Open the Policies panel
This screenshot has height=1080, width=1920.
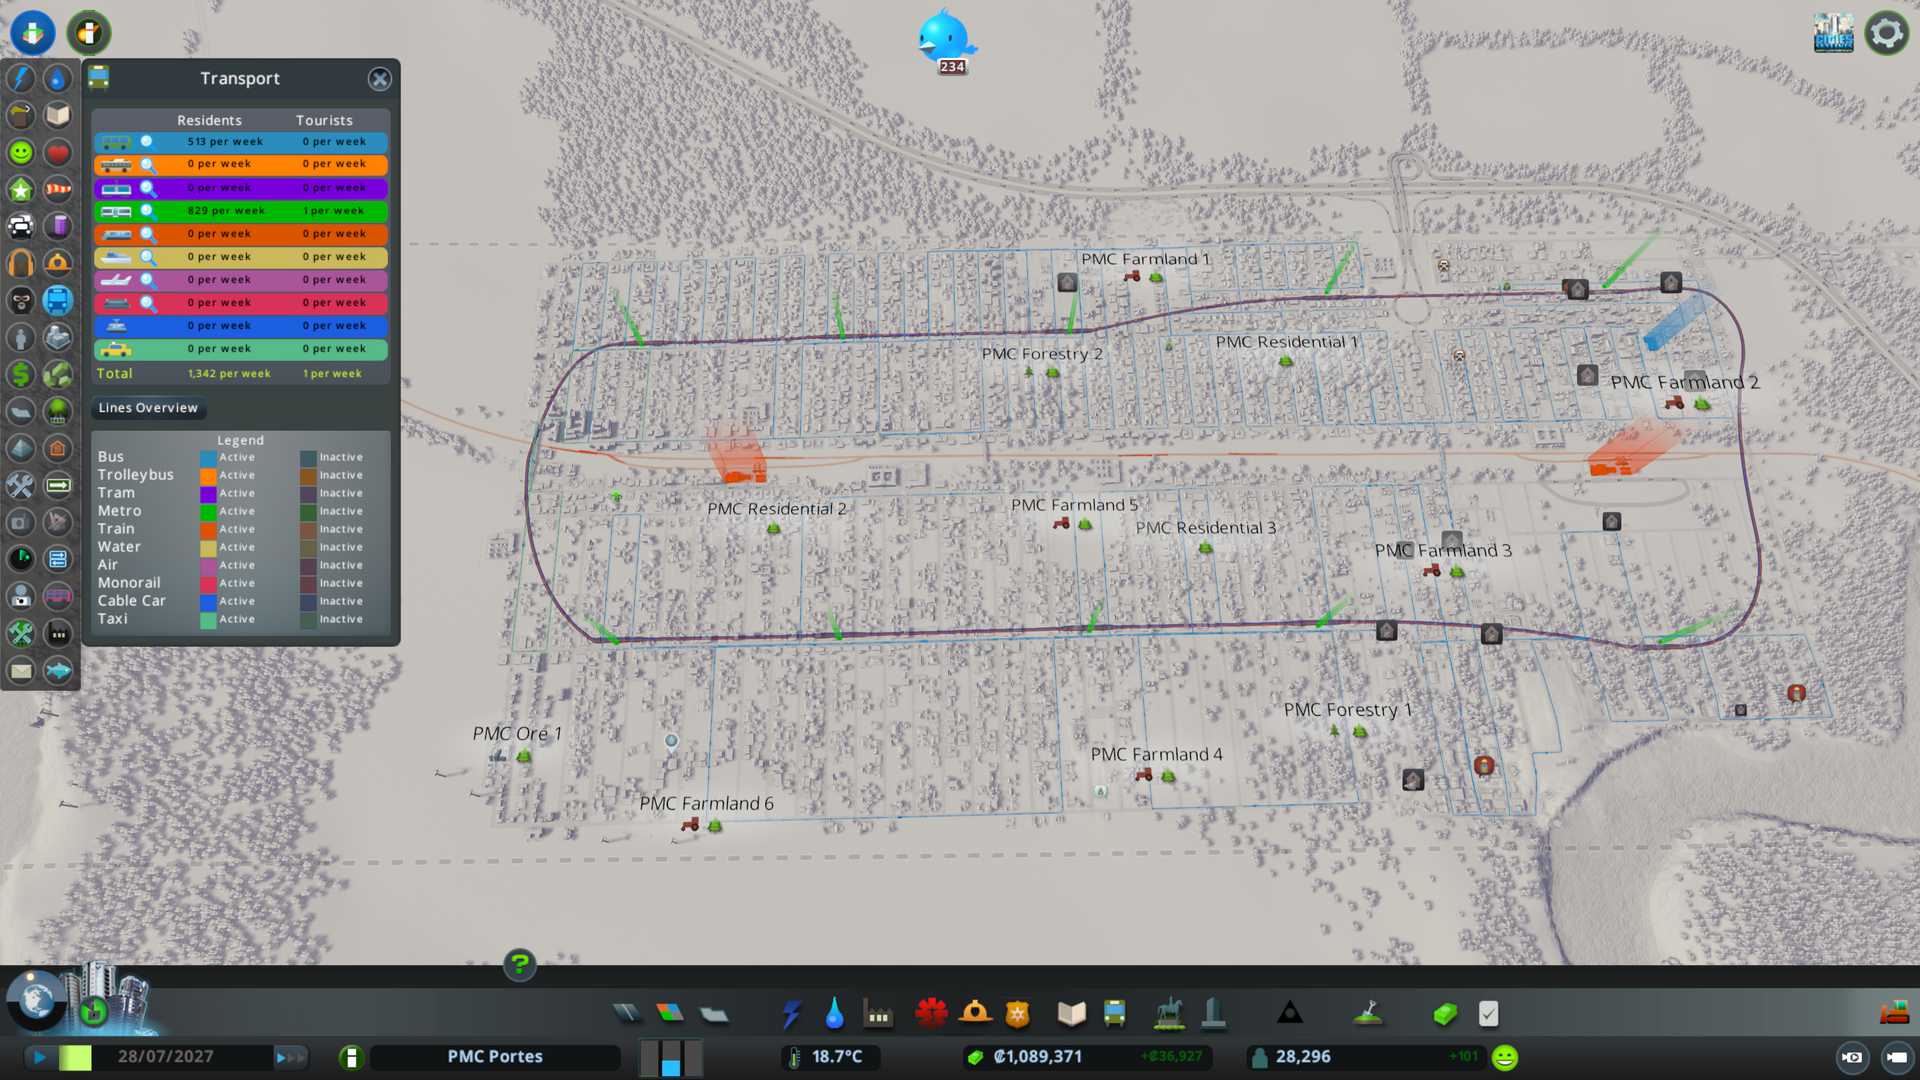(x=1488, y=1014)
